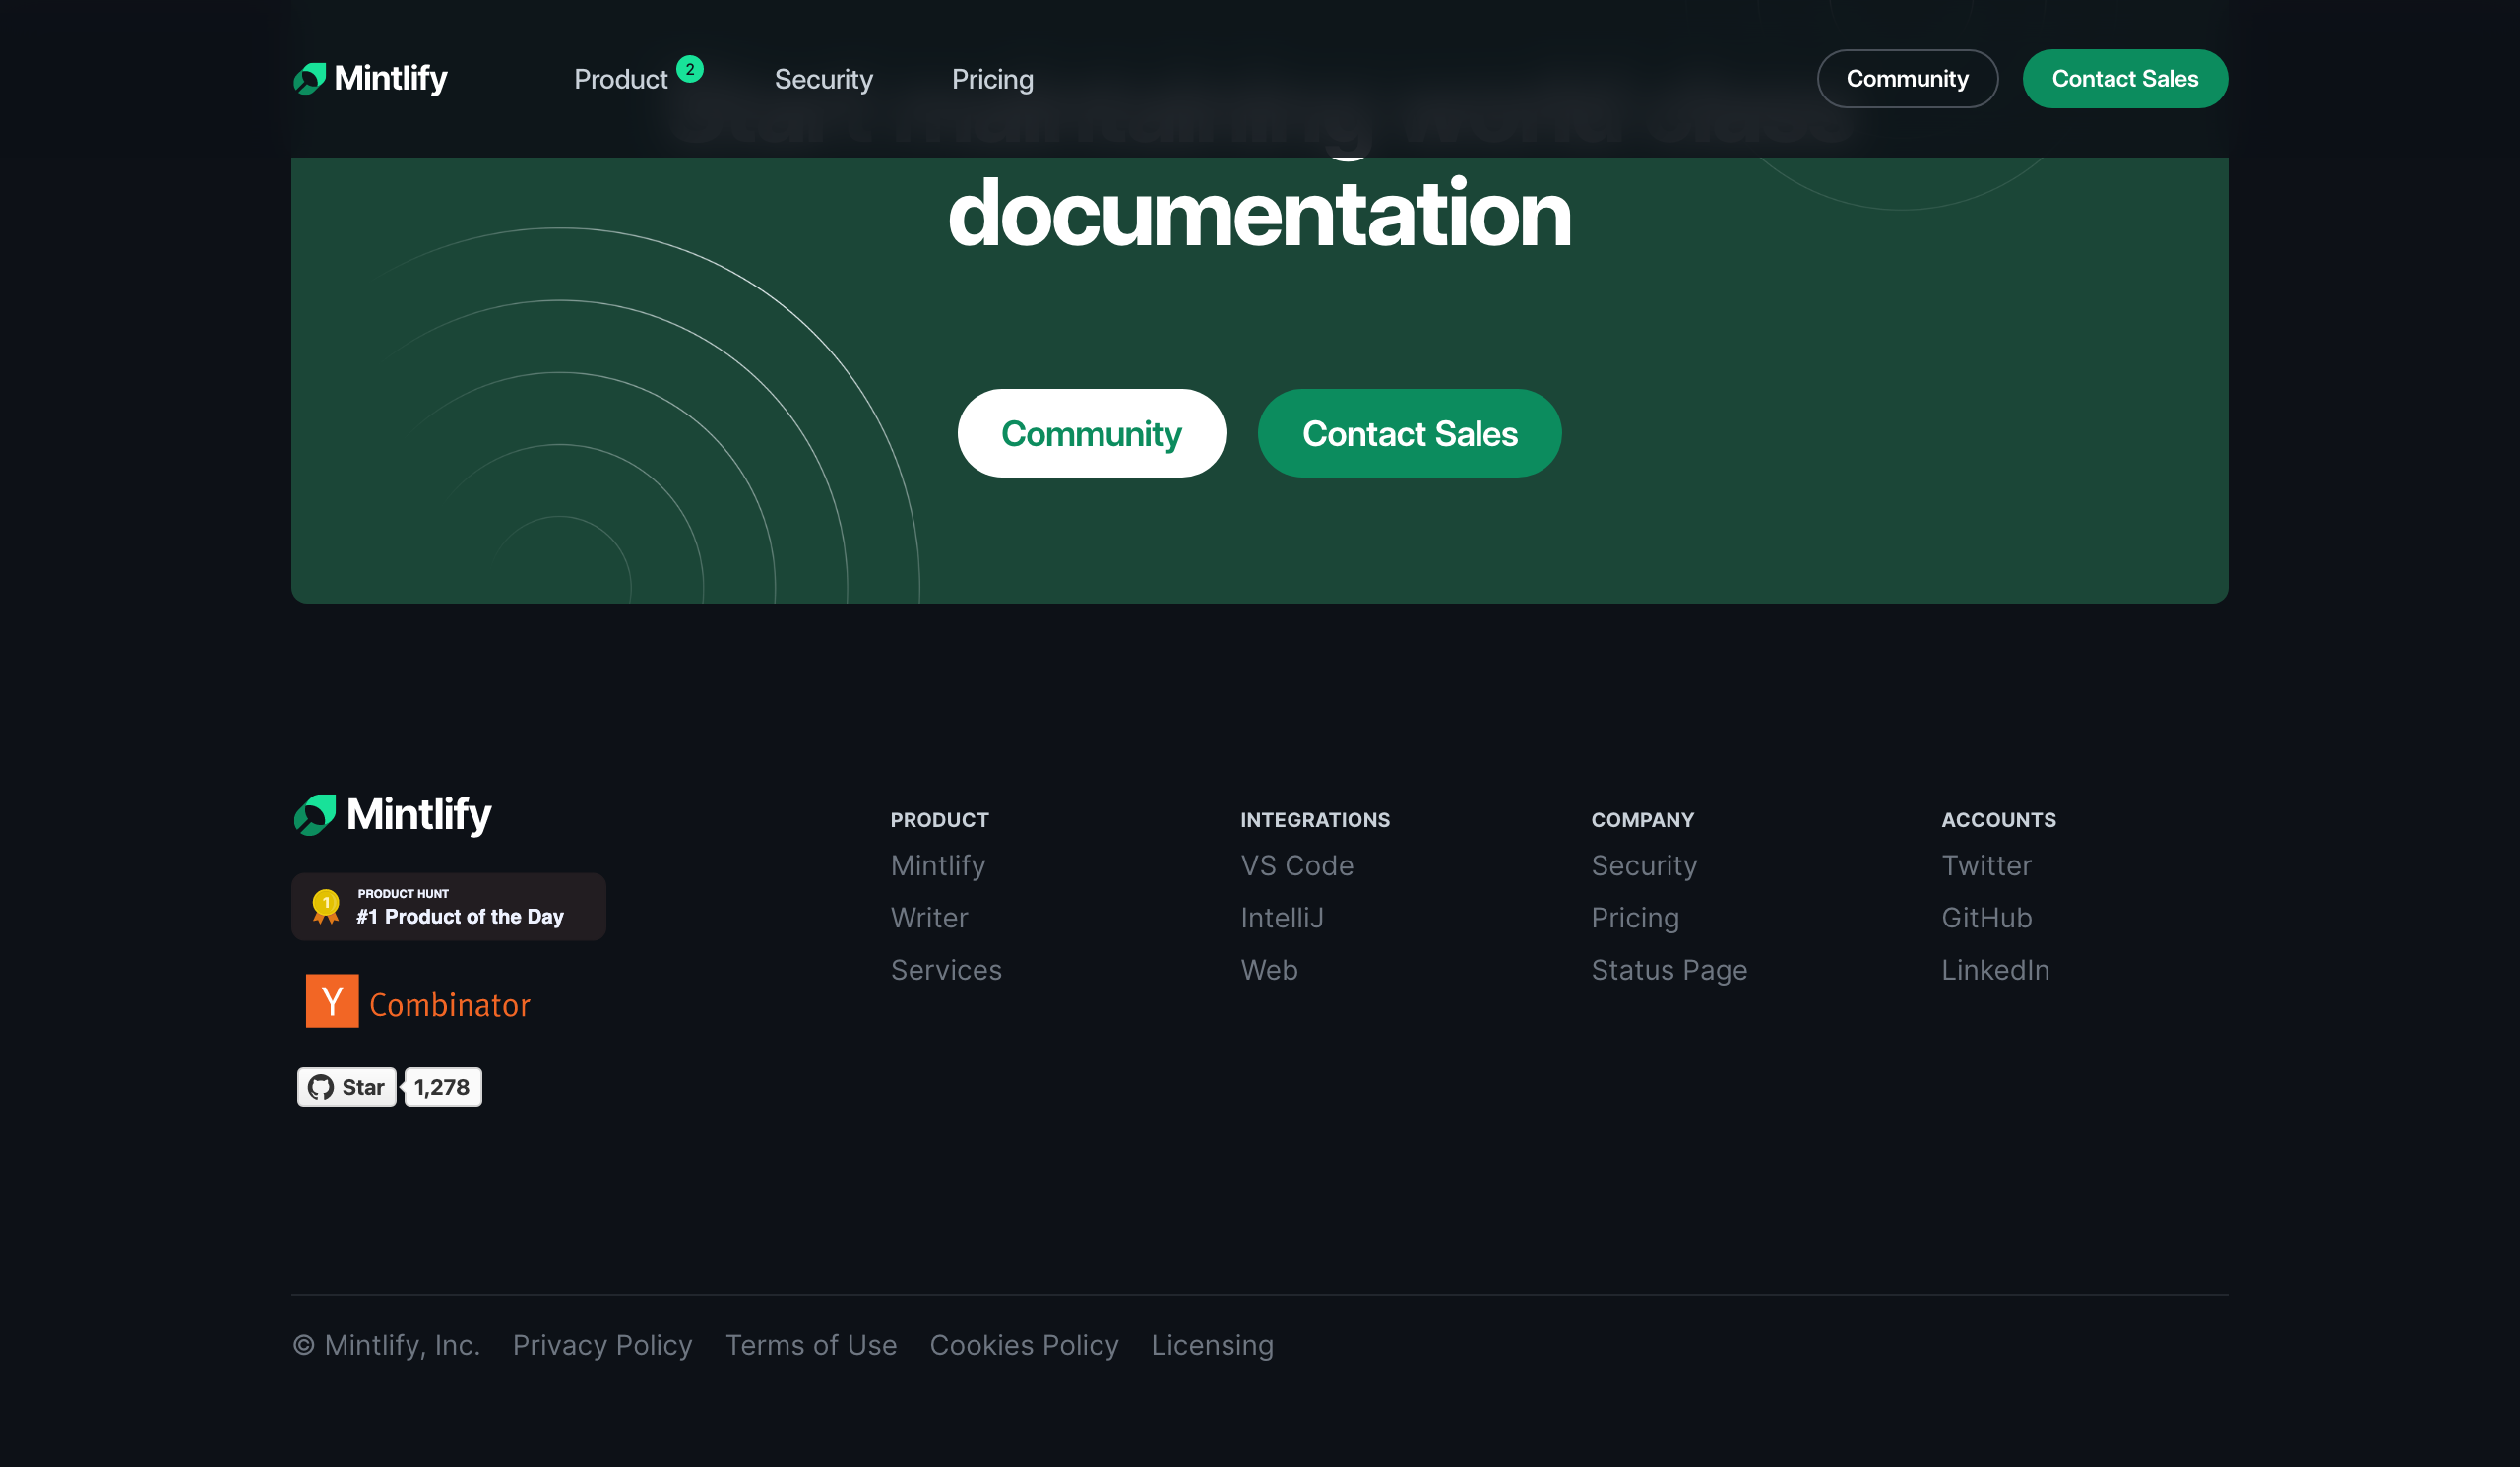Open Security under Company in footer

[1644, 865]
